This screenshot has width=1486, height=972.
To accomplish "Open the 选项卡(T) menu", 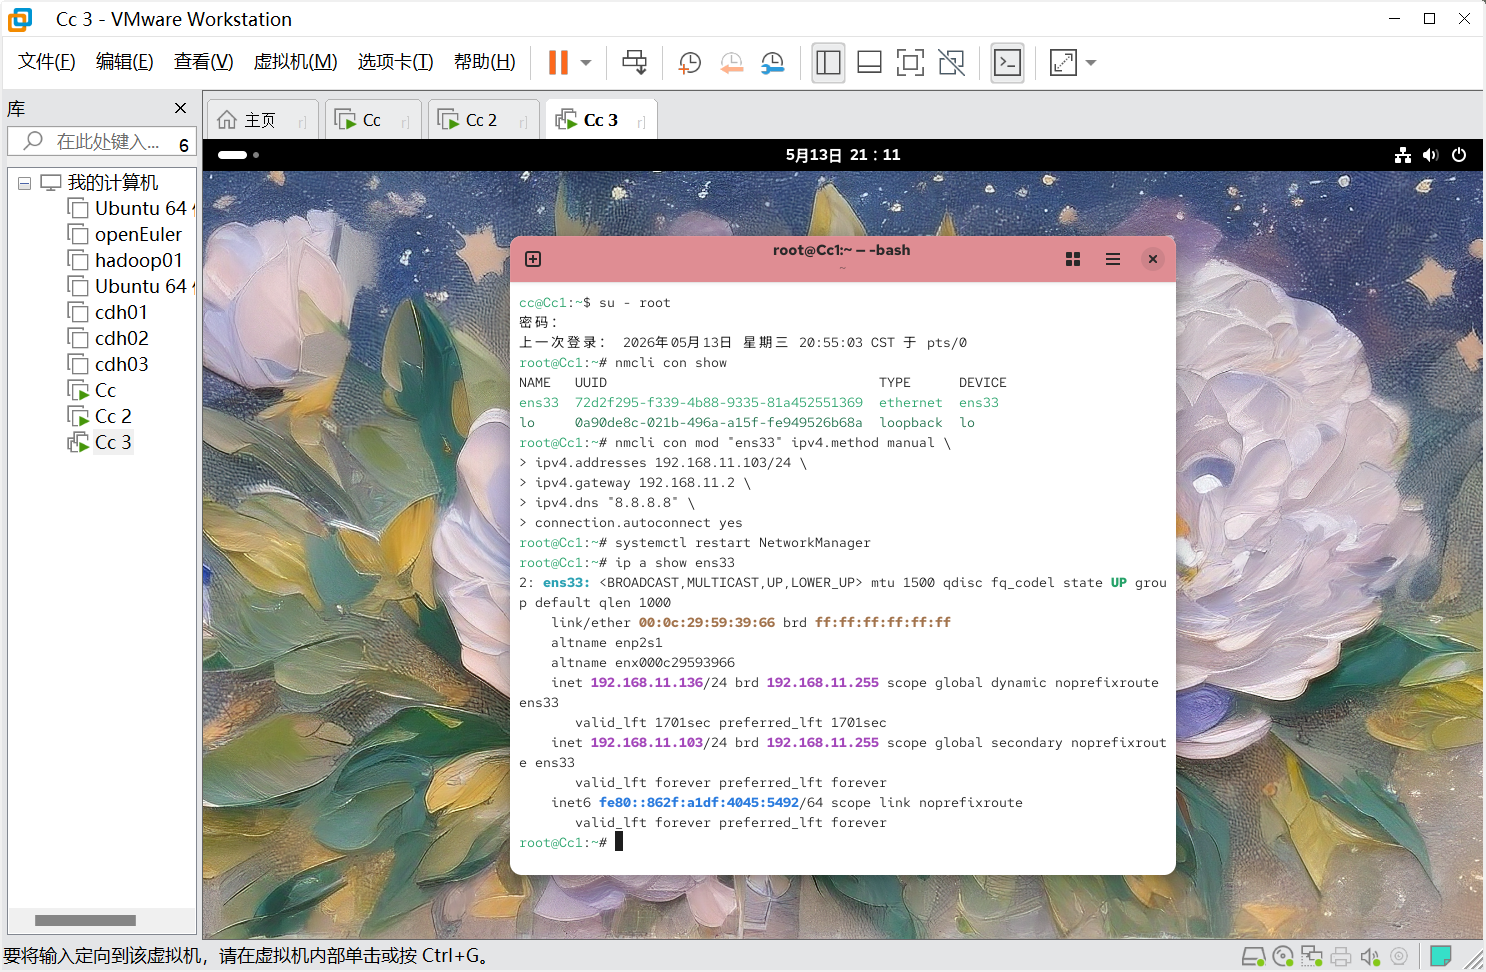I will [x=395, y=62].
